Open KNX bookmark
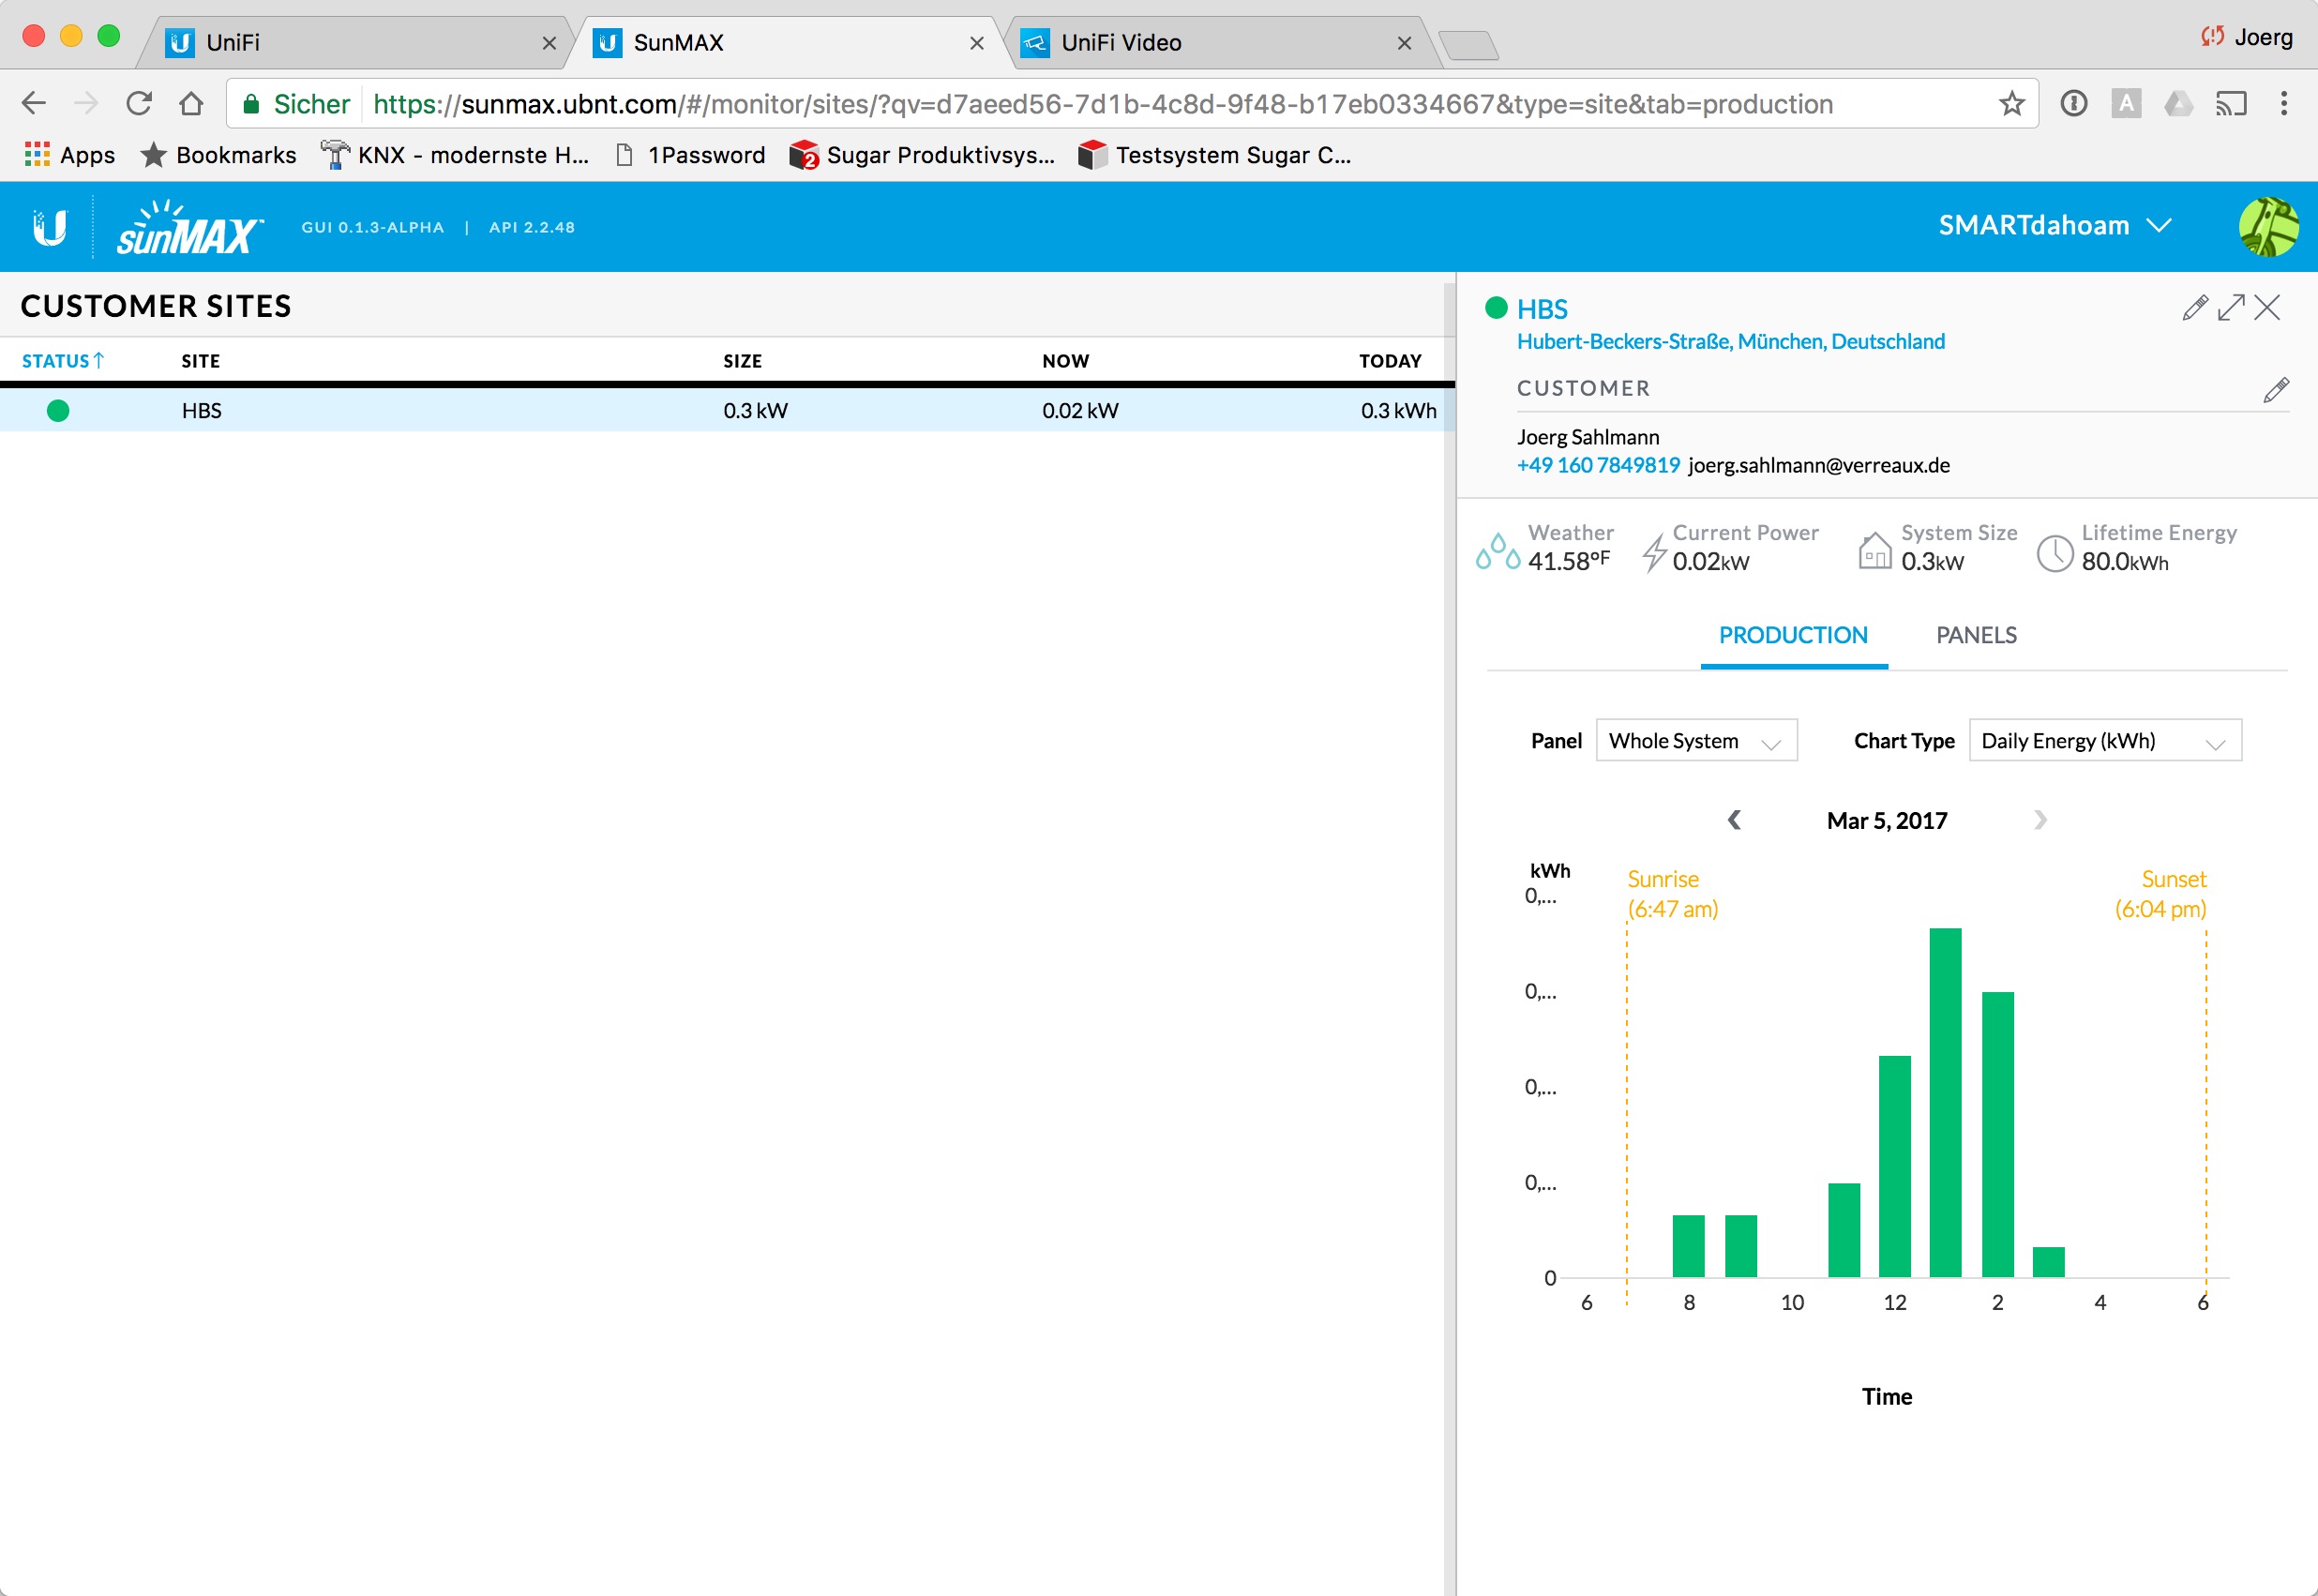This screenshot has height=1596, width=2318. coord(455,155)
